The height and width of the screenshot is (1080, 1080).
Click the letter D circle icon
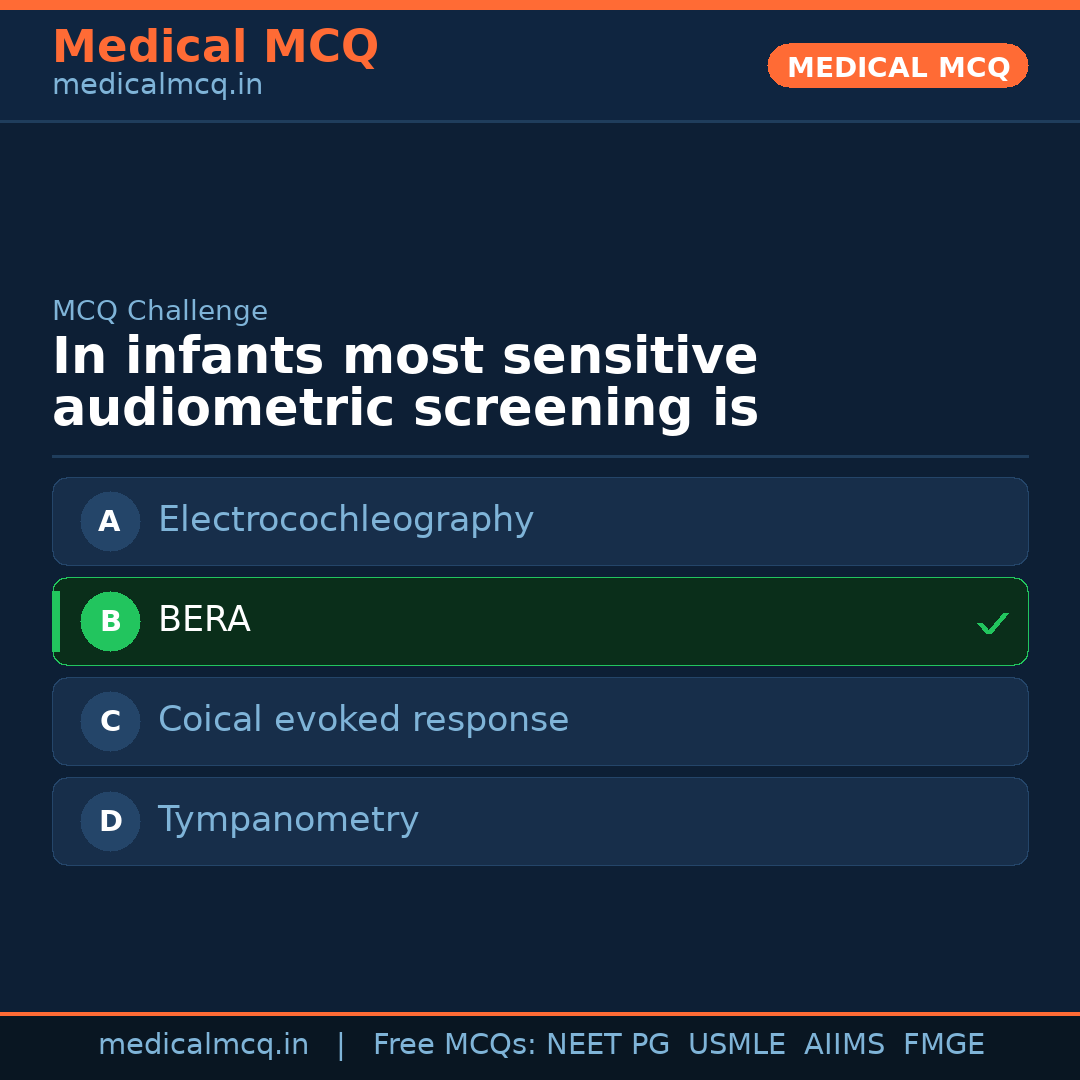110,821
